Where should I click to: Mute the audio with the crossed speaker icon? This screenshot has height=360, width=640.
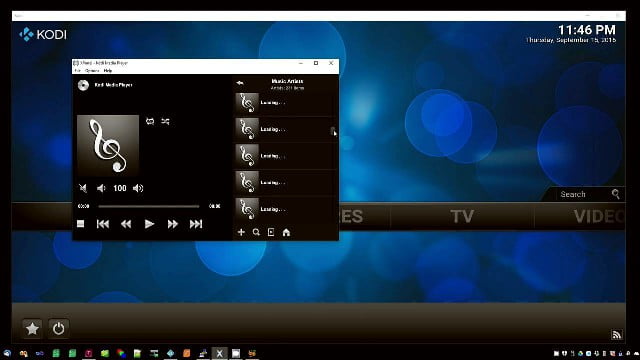82,188
